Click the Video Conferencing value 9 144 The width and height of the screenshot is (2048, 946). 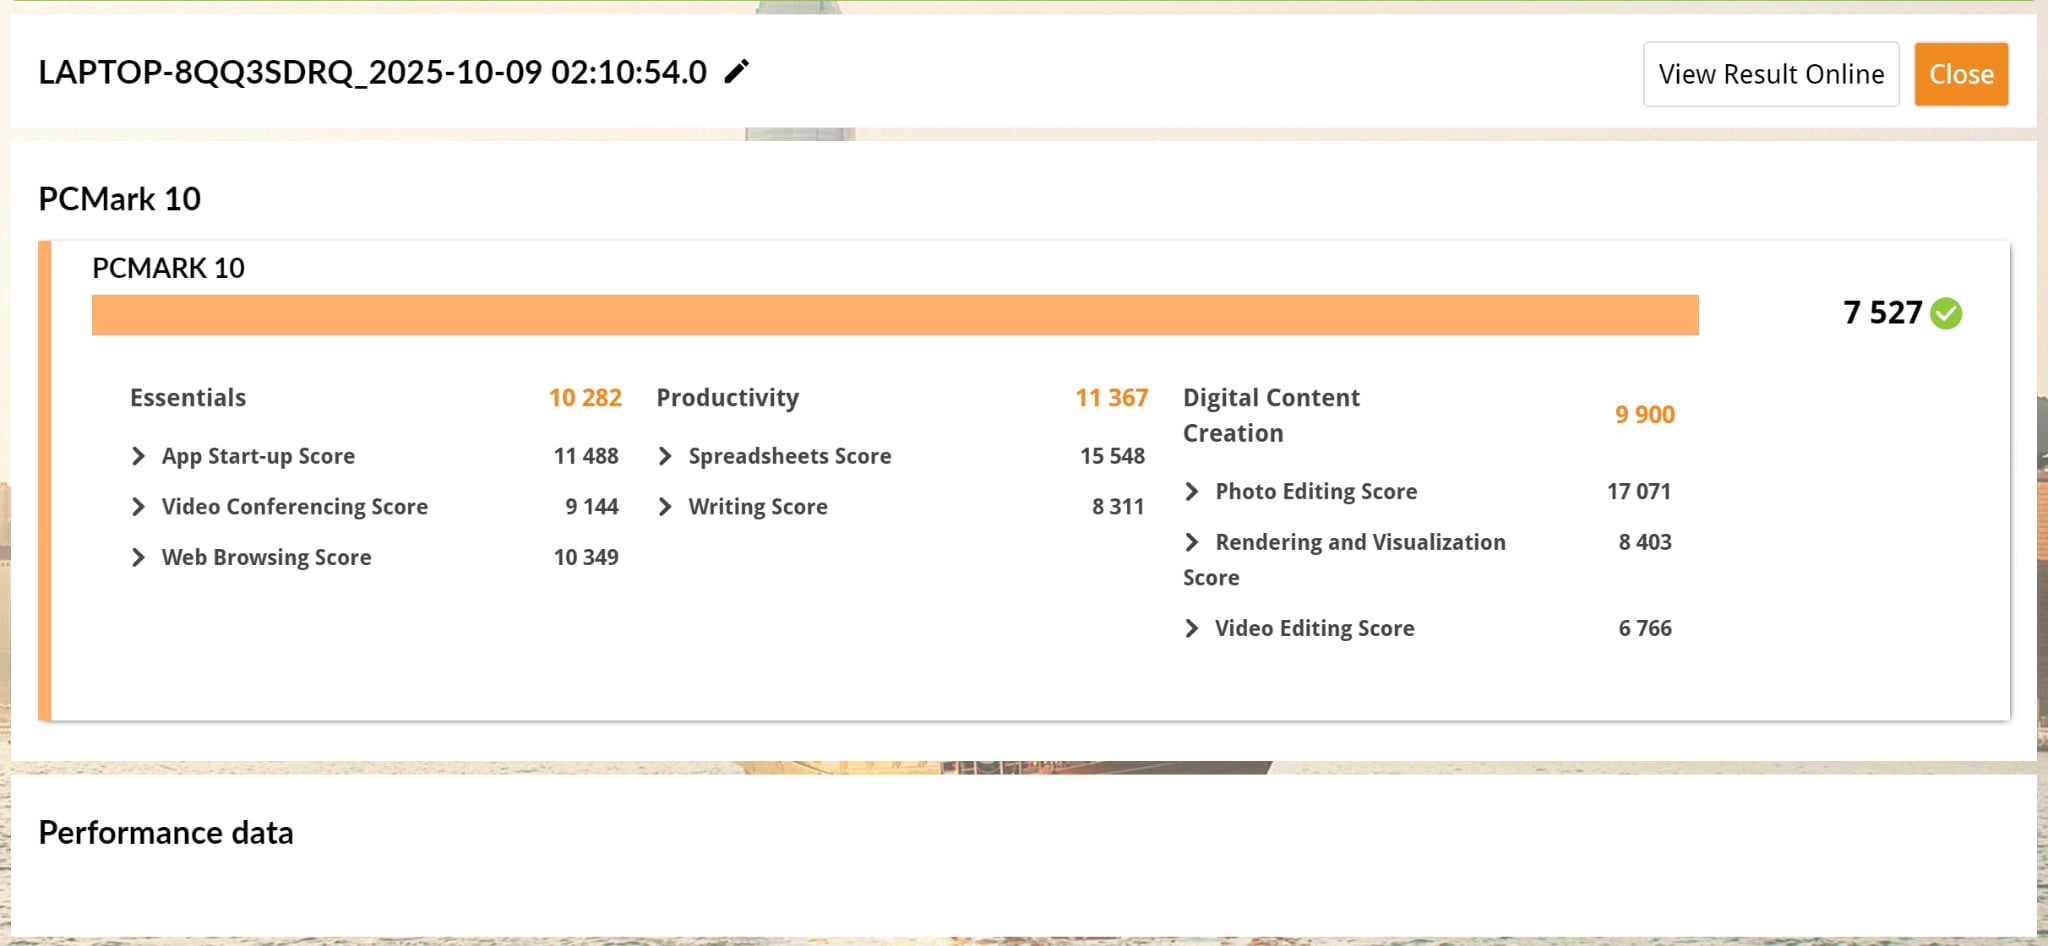coord(592,507)
